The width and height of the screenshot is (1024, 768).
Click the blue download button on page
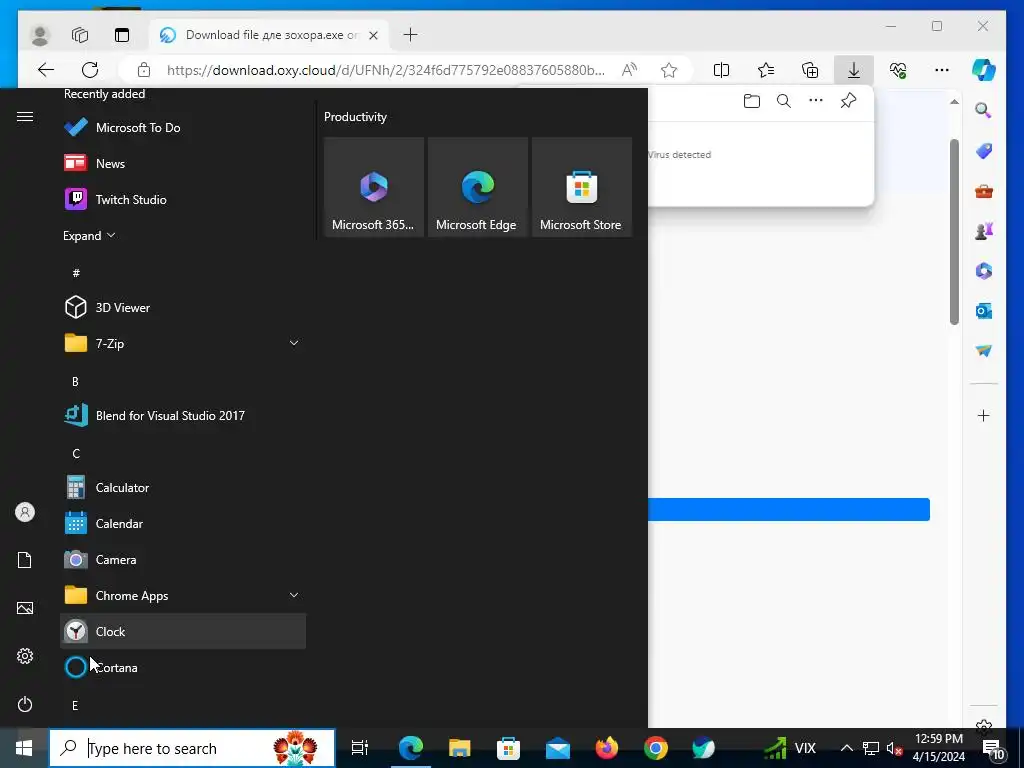pos(789,509)
